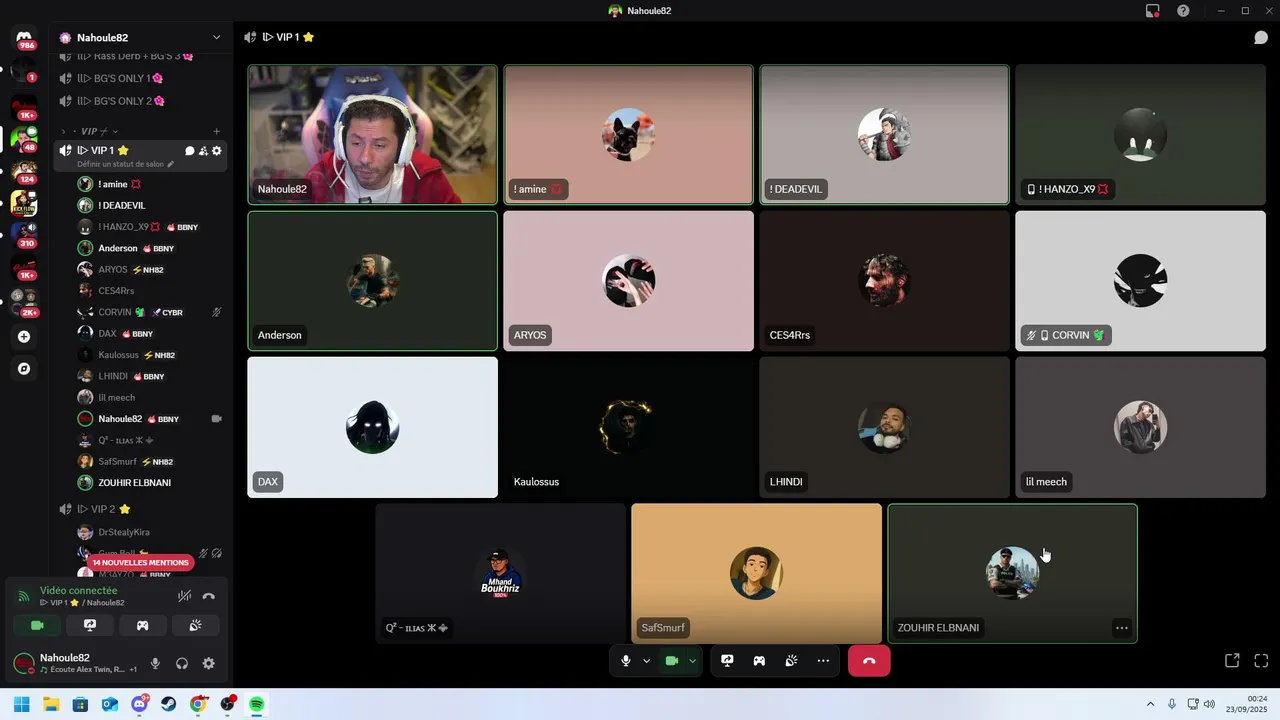
Task: Open Discord direct messages home
Action: point(24,38)
